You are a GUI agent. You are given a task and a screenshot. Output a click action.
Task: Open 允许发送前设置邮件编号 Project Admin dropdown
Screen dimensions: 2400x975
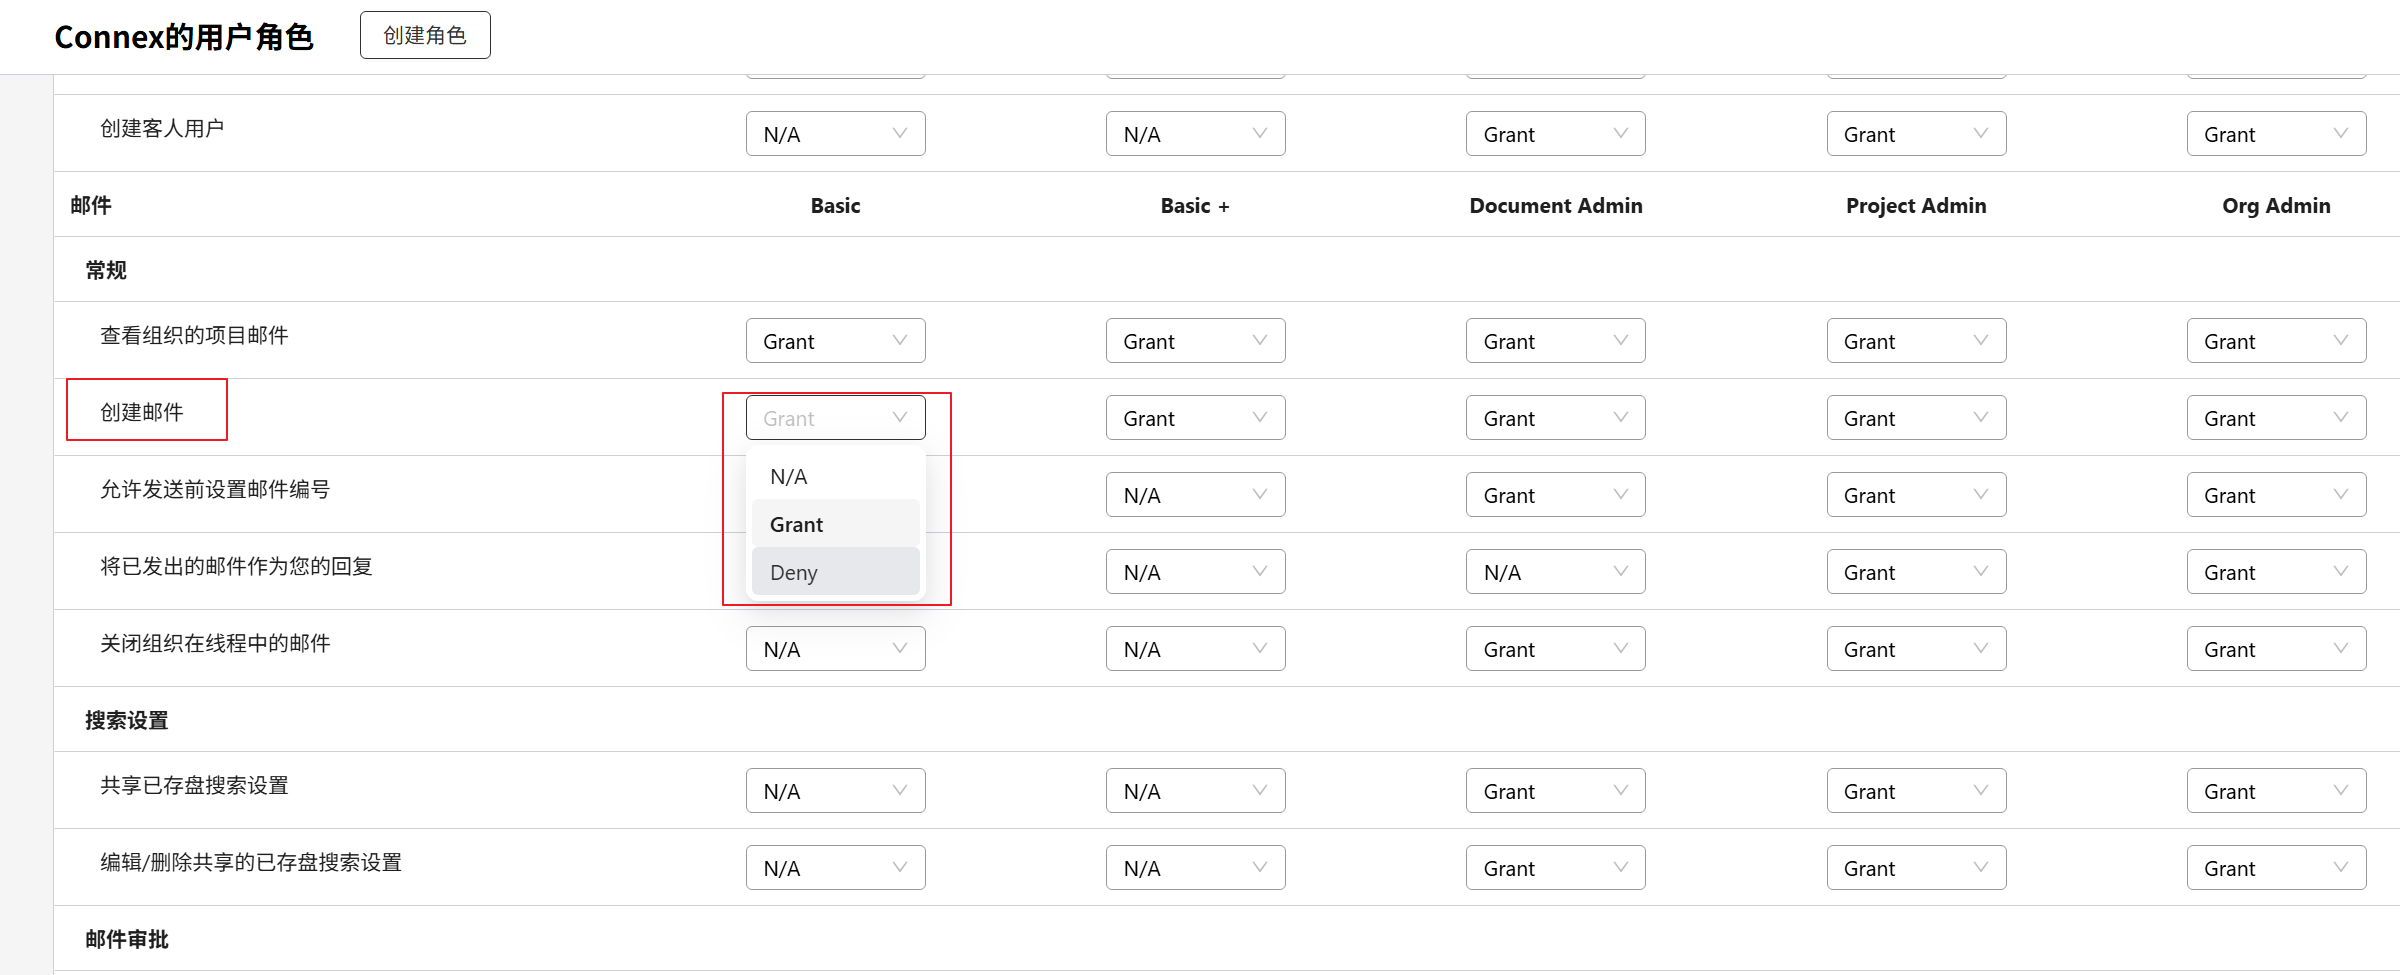[x=1916, y=495]
